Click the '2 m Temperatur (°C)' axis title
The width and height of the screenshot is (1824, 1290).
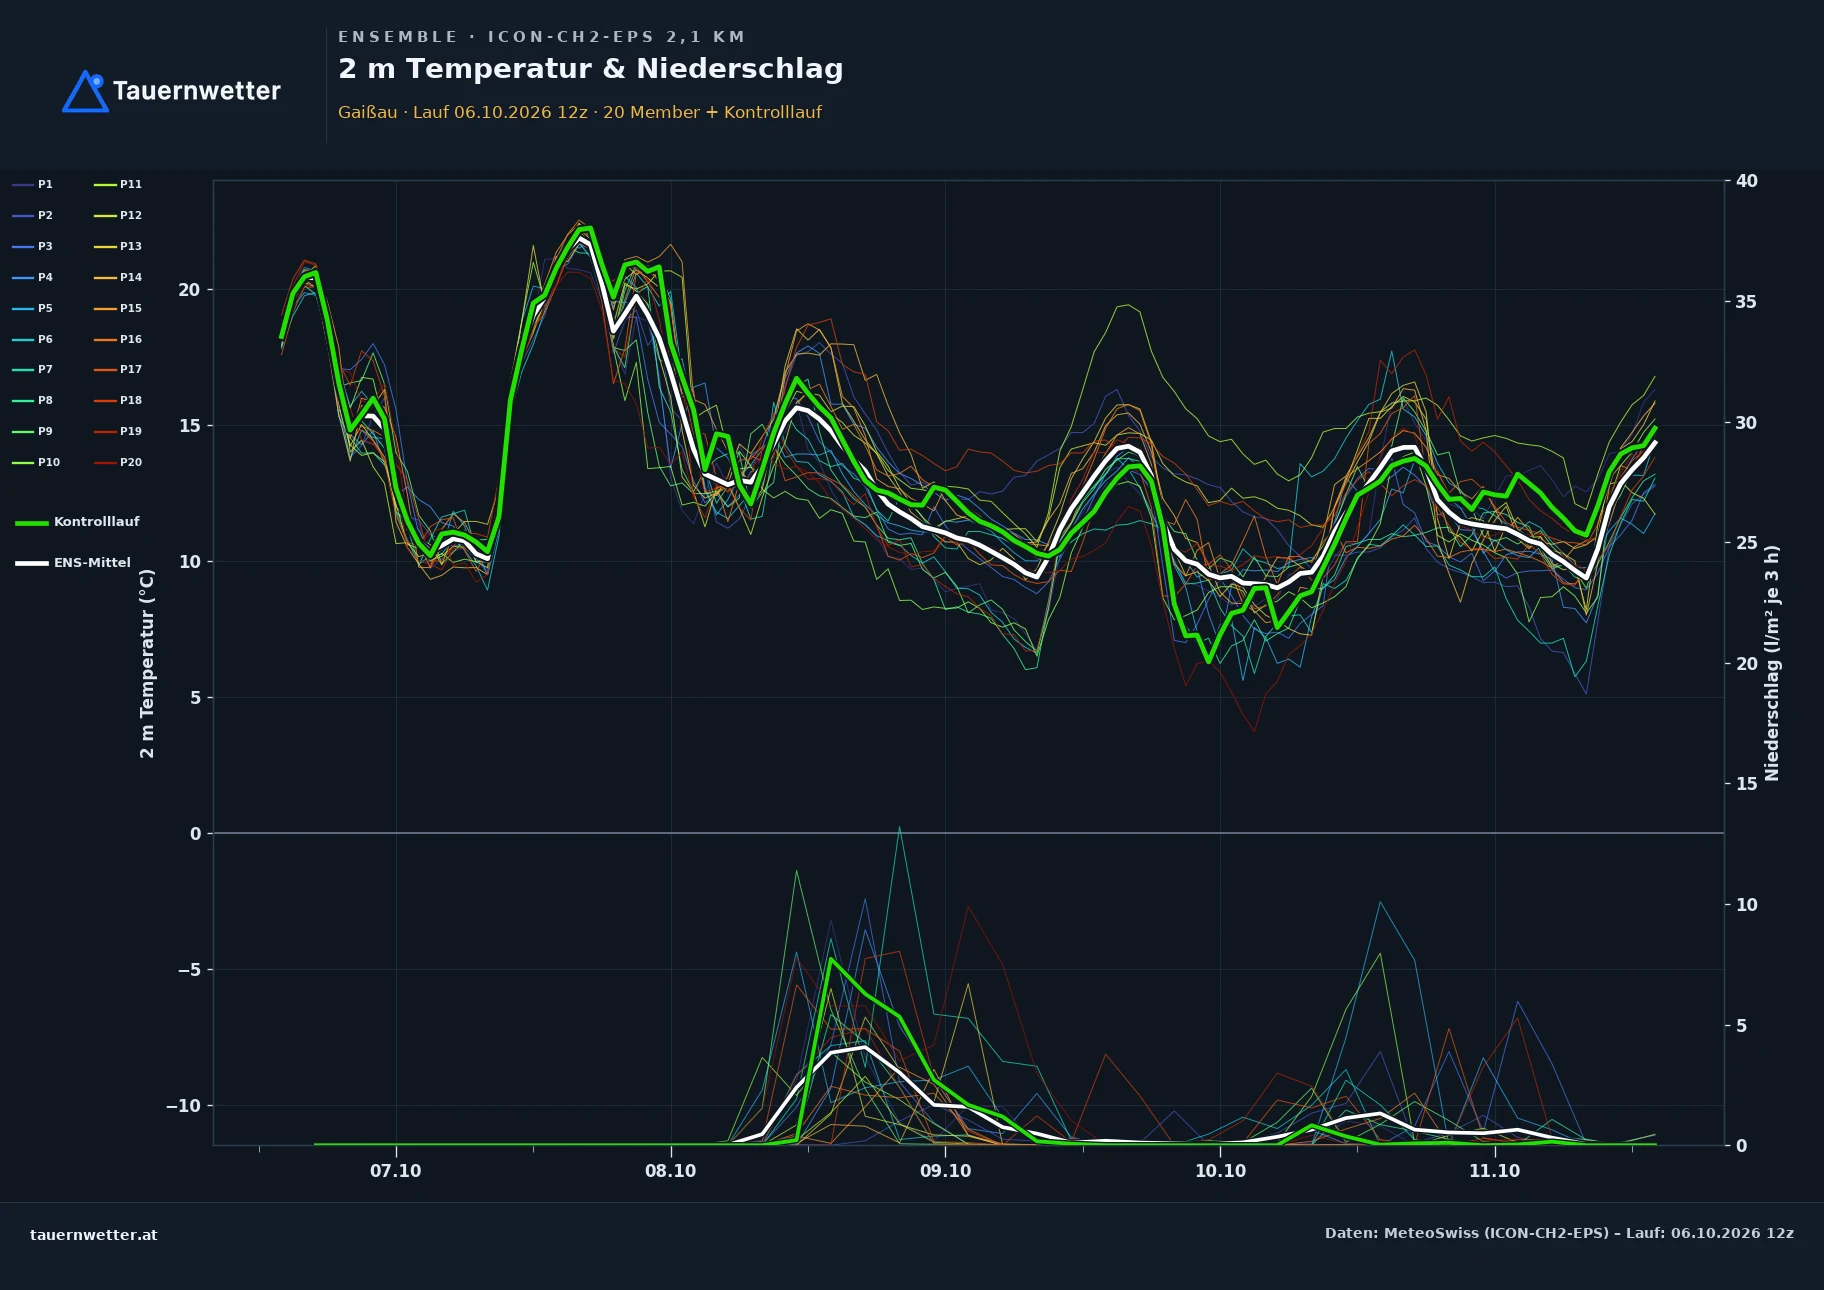(147, 663)
